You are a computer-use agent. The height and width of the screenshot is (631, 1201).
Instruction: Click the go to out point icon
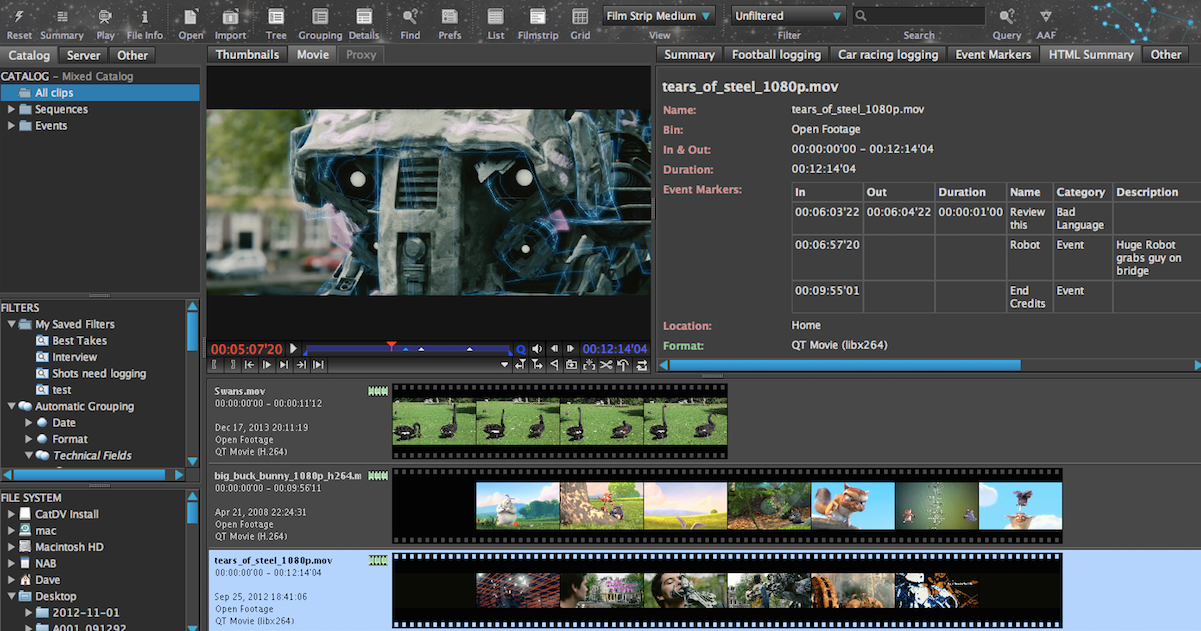301,365
